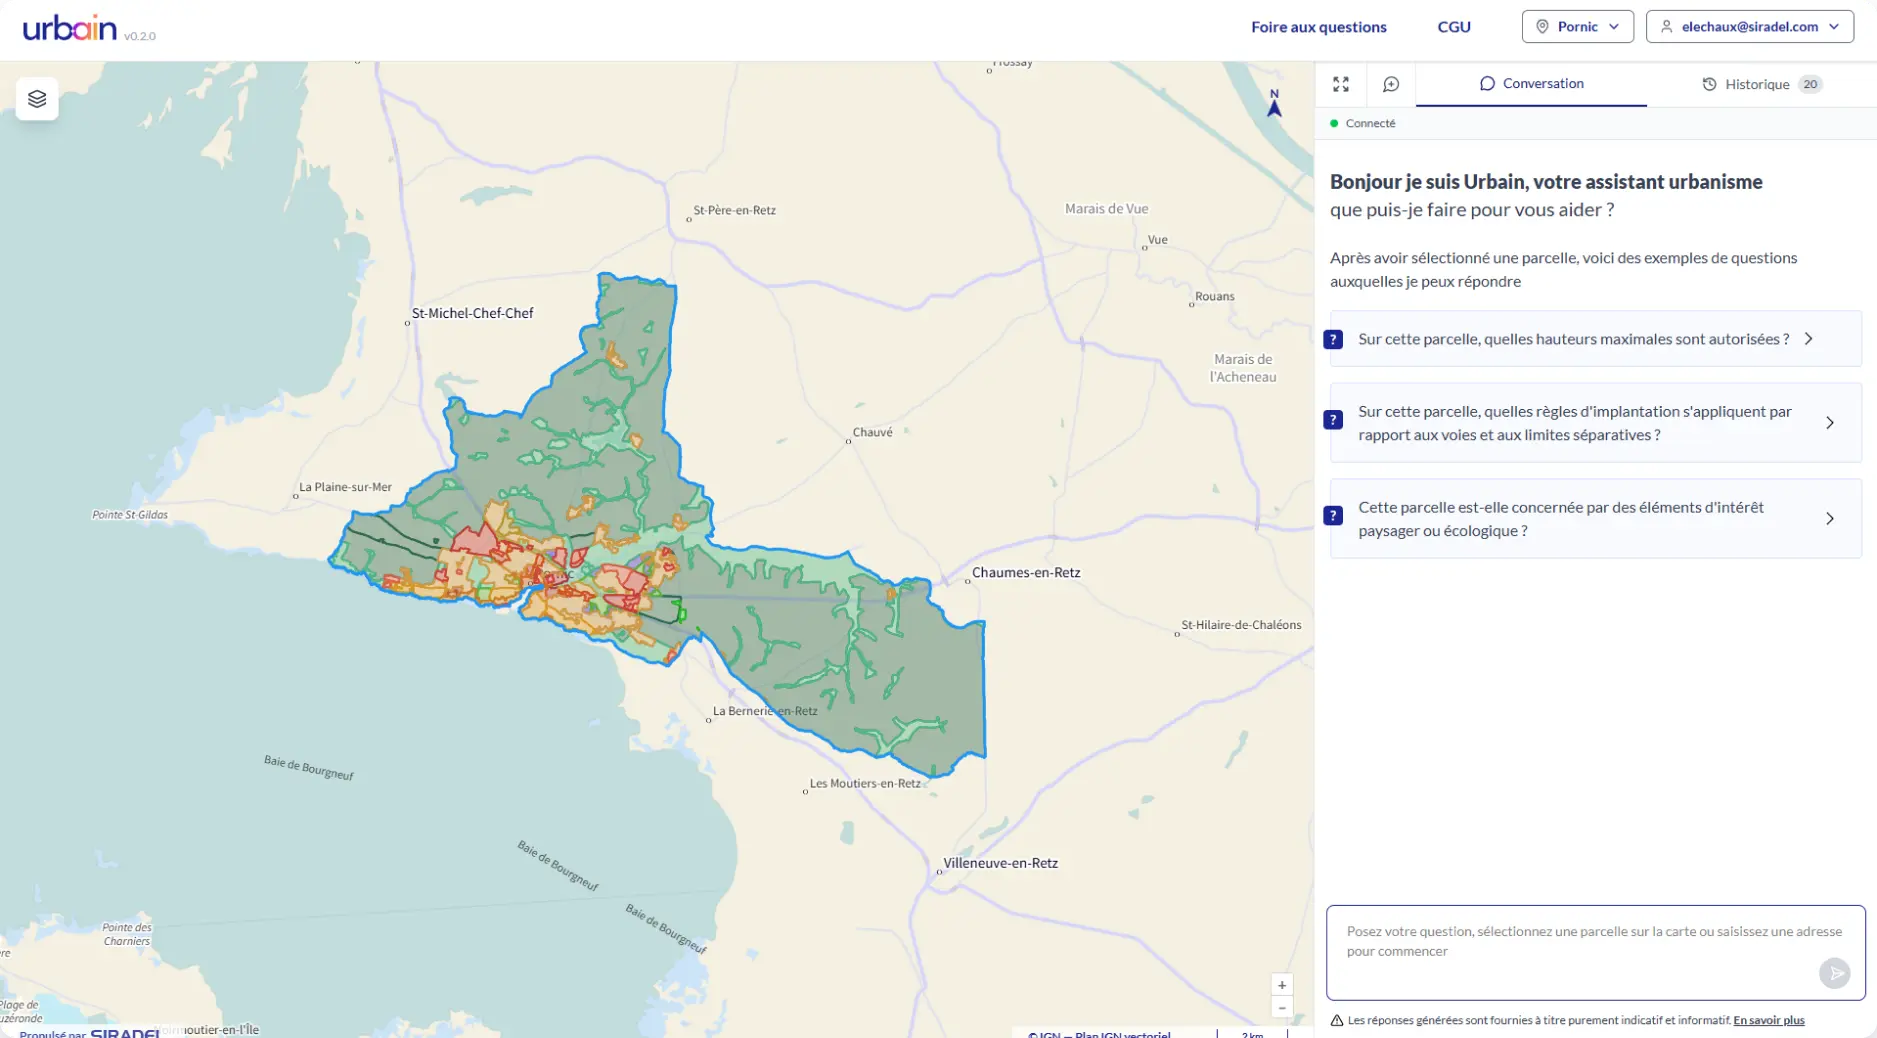Send the question with the arrow button
Image resolution: width=1877 pixels, height=1038 pixels.
(1834, 973)
